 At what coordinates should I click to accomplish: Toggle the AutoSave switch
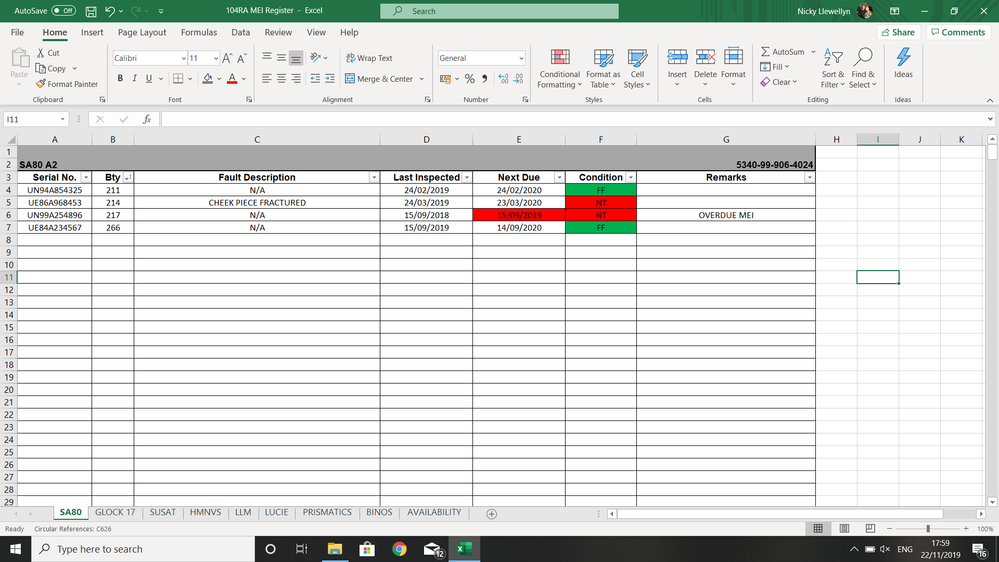tap(63, 11)
